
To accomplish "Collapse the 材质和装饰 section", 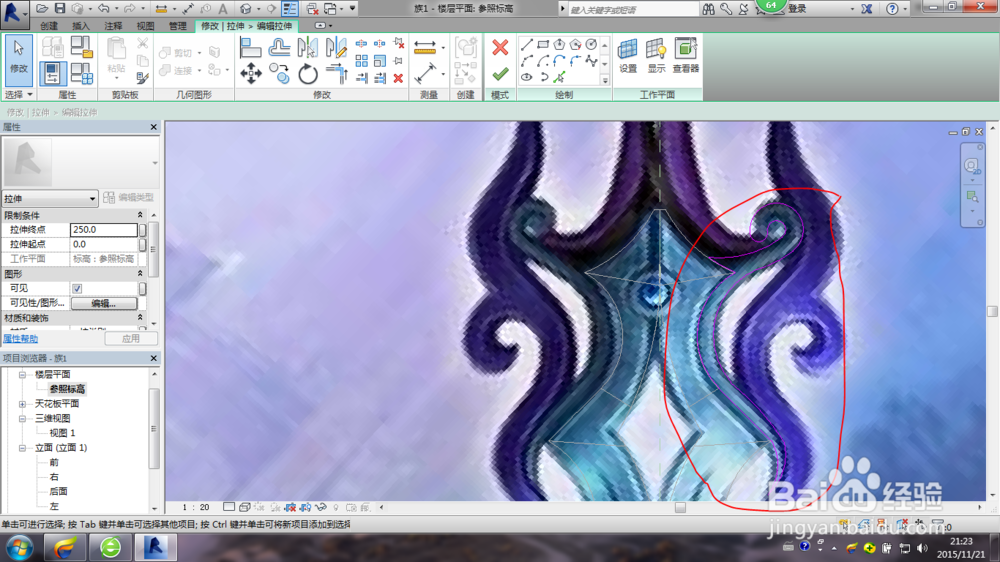I will [x=140, y=317].
